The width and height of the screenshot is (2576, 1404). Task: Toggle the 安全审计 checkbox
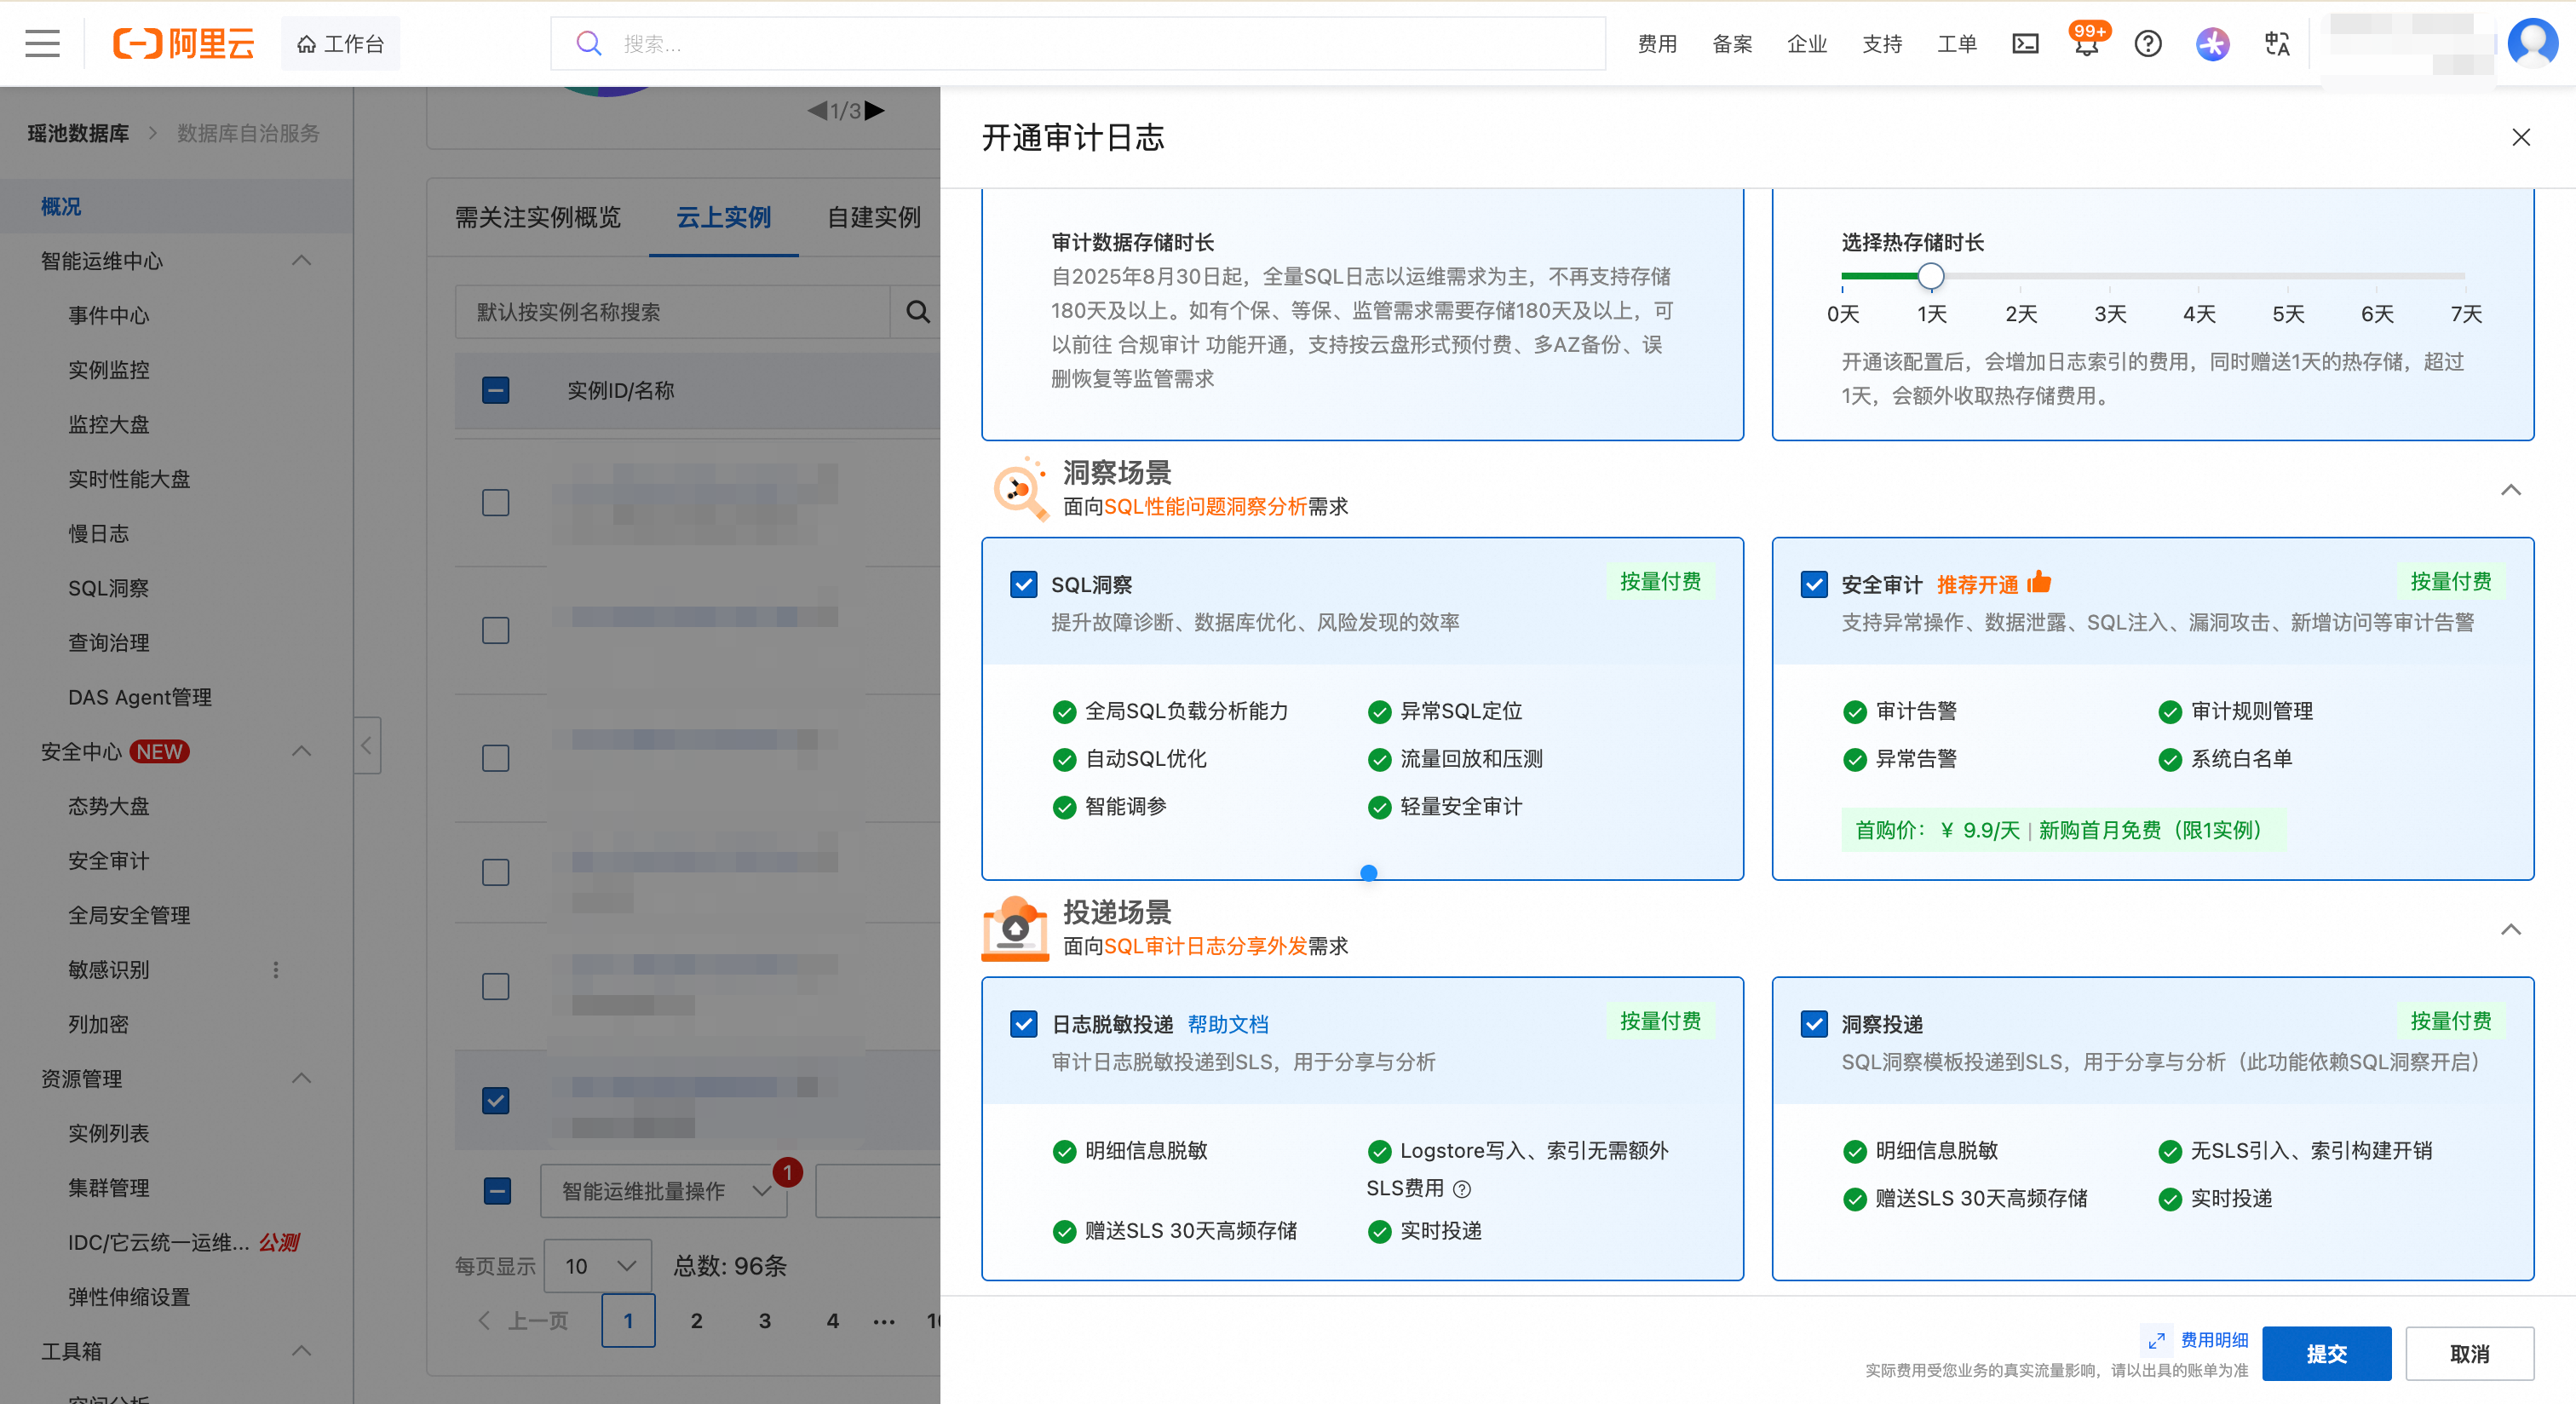point(1813,584)
